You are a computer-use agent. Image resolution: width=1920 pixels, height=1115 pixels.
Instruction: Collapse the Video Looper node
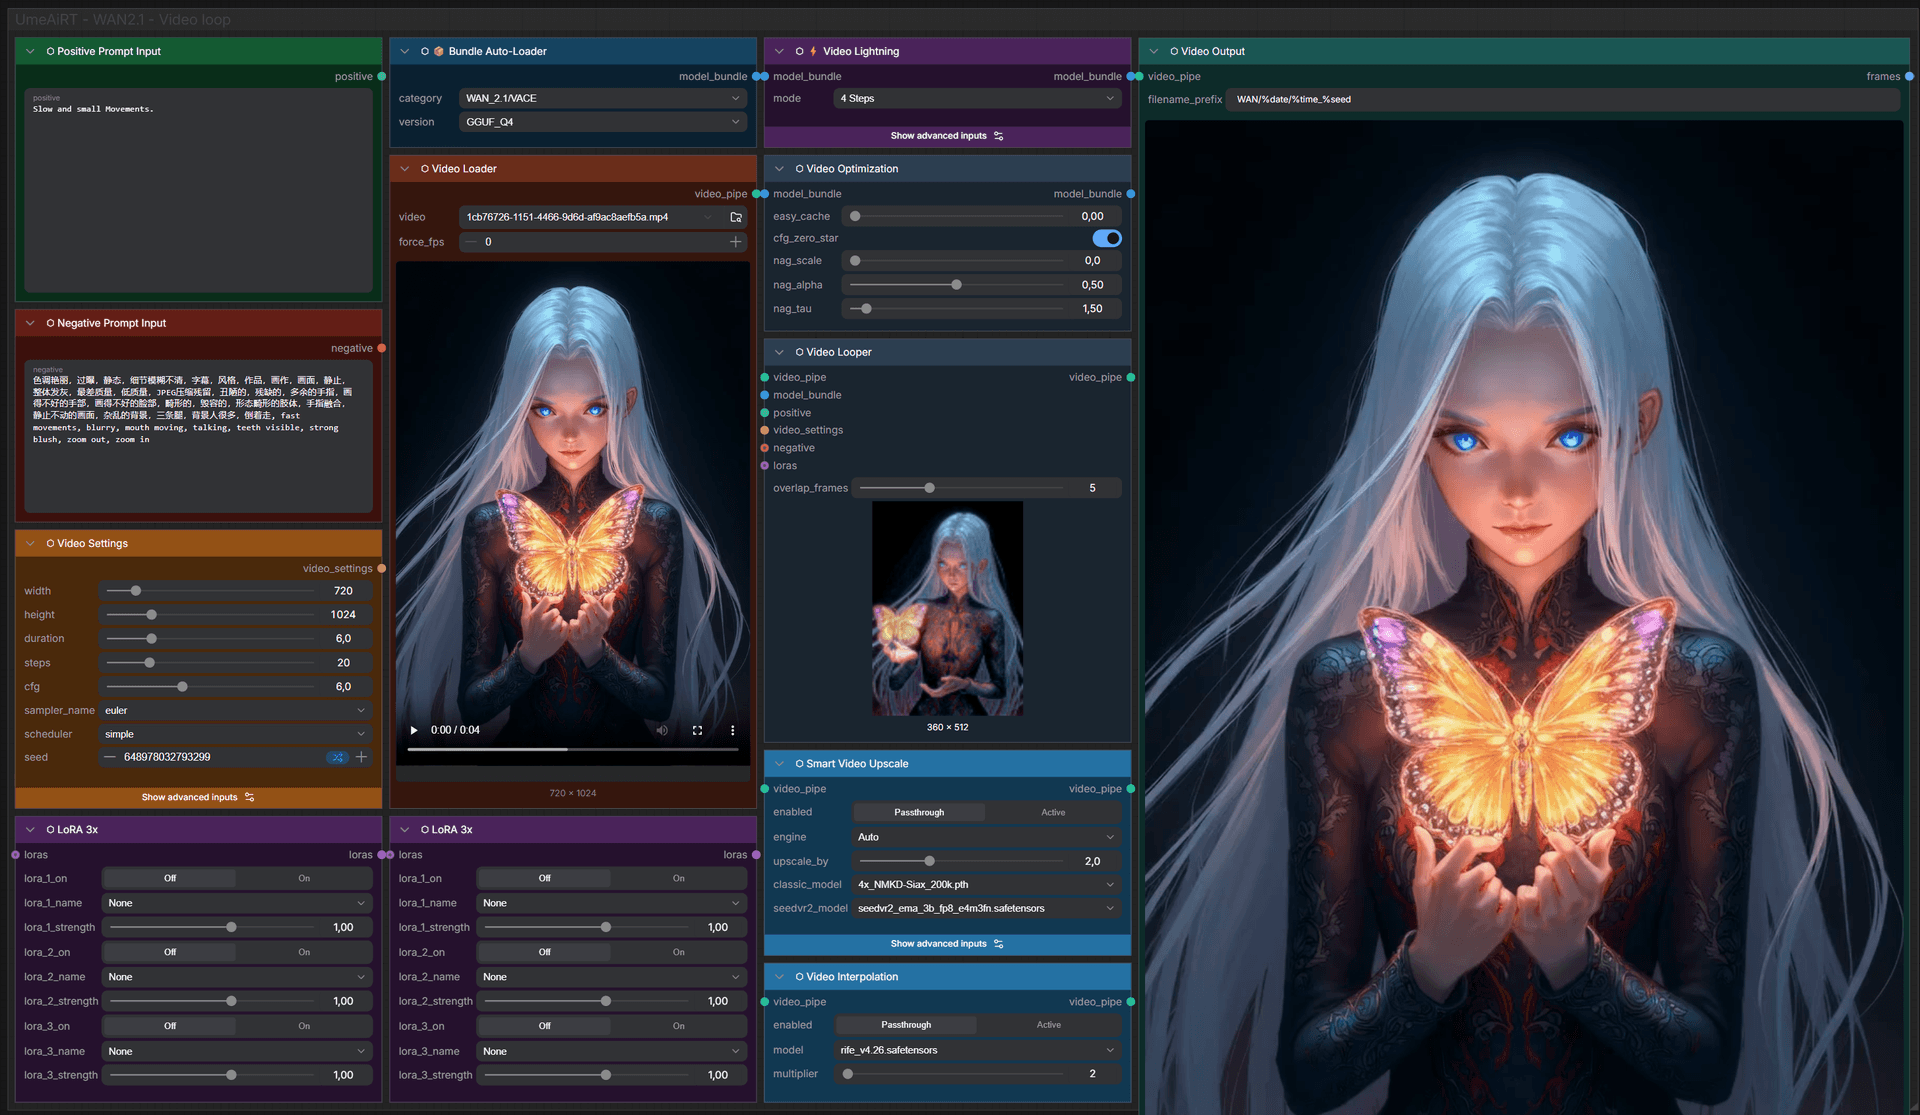tap(779, 353)
